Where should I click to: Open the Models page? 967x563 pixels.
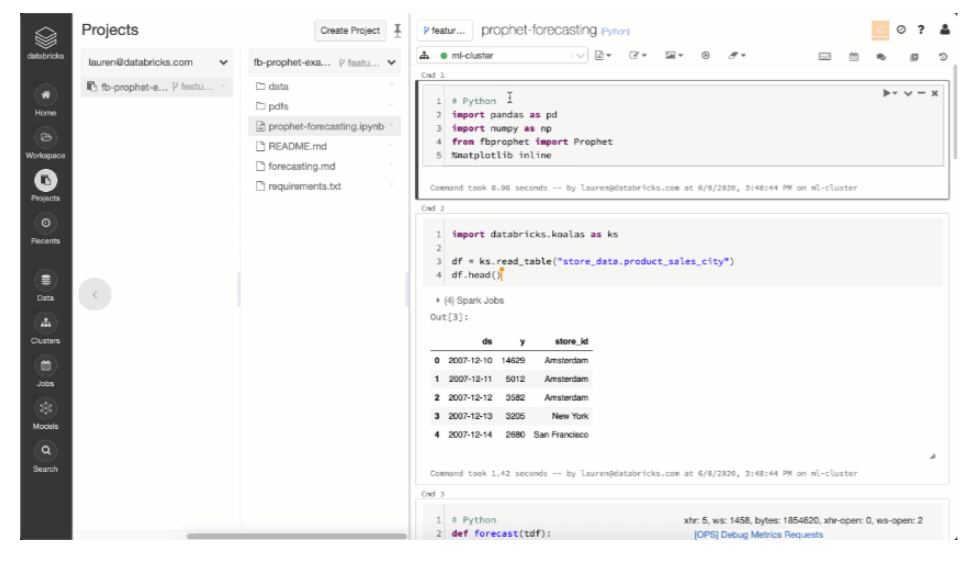tap(45, 413)
